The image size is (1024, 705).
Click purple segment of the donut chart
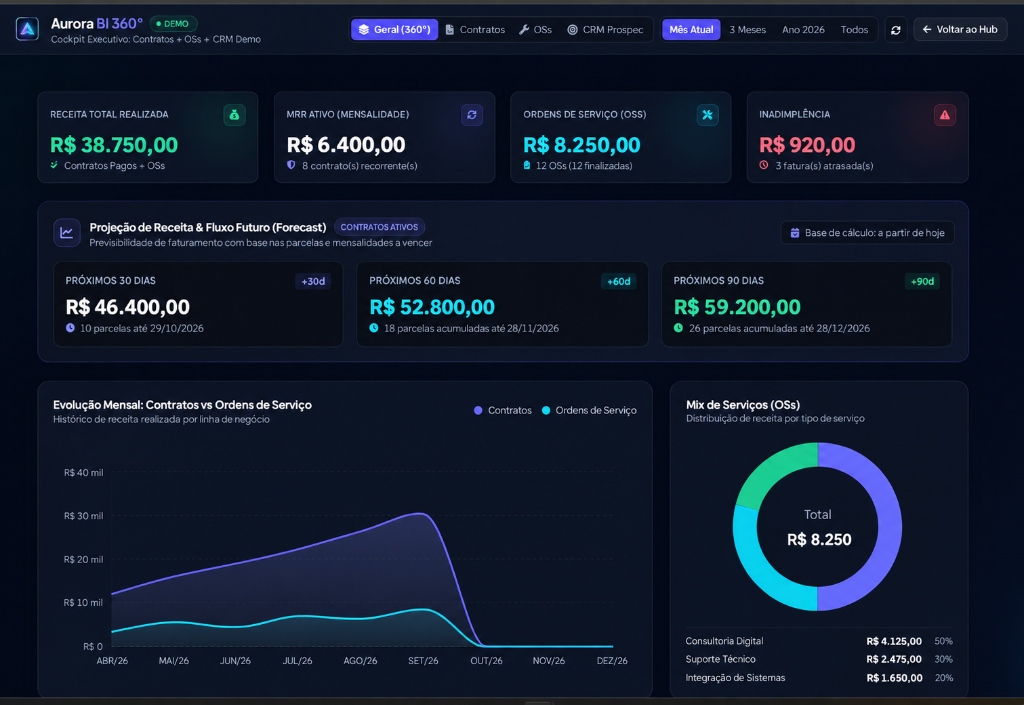[889, 527]
